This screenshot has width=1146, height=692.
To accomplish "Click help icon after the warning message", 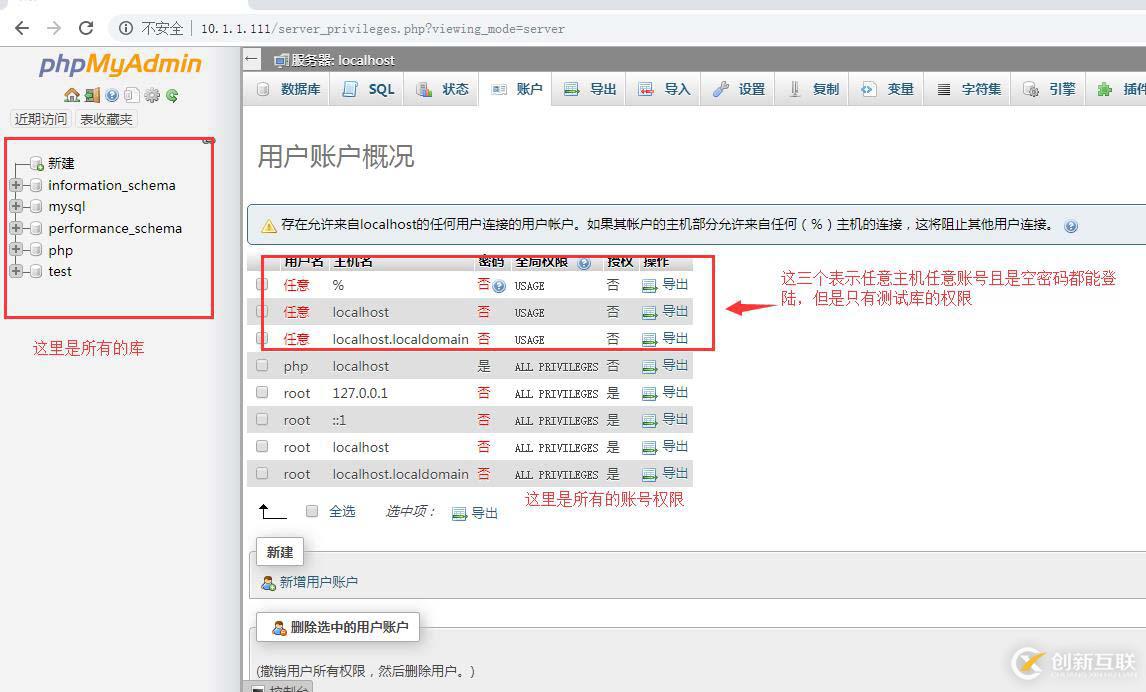I will [1071, 226].
